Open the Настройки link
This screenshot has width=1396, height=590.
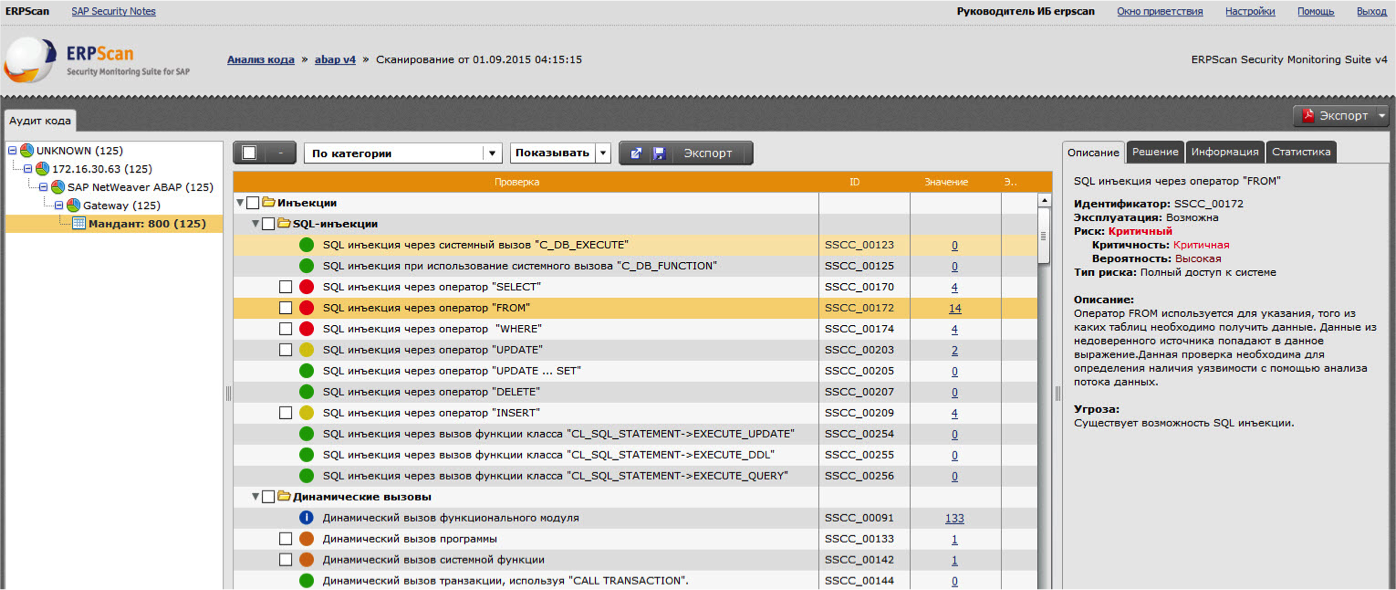1250,11
